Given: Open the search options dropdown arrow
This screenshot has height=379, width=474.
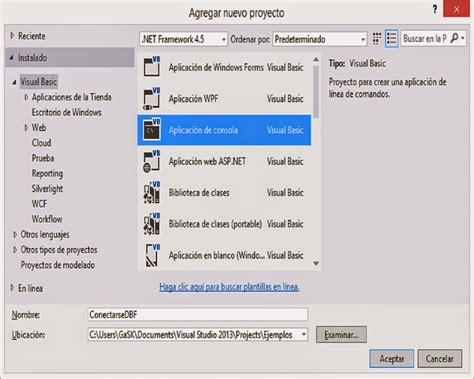Looking at the screenshot, I should (x=463, y=38).
